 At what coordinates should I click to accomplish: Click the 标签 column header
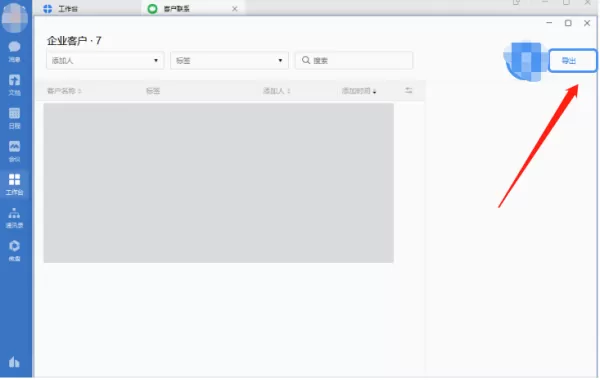click(x=153, y=91)
